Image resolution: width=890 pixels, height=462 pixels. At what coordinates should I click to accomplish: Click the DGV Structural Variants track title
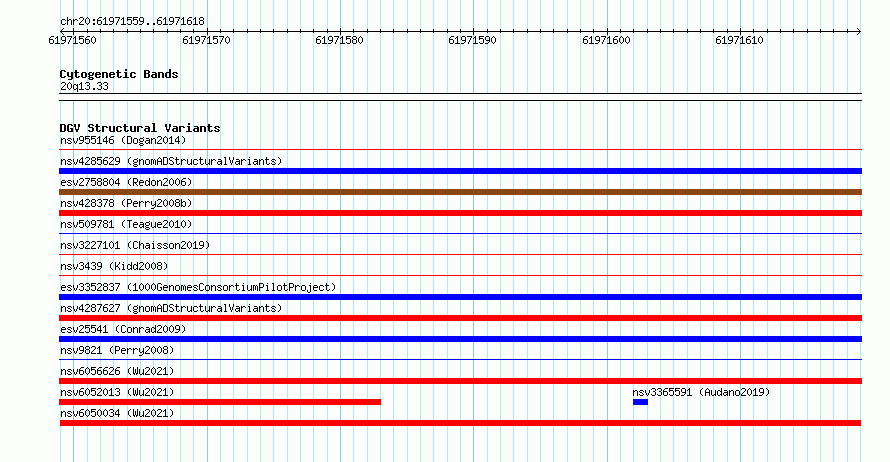click(x=140, y=128)
